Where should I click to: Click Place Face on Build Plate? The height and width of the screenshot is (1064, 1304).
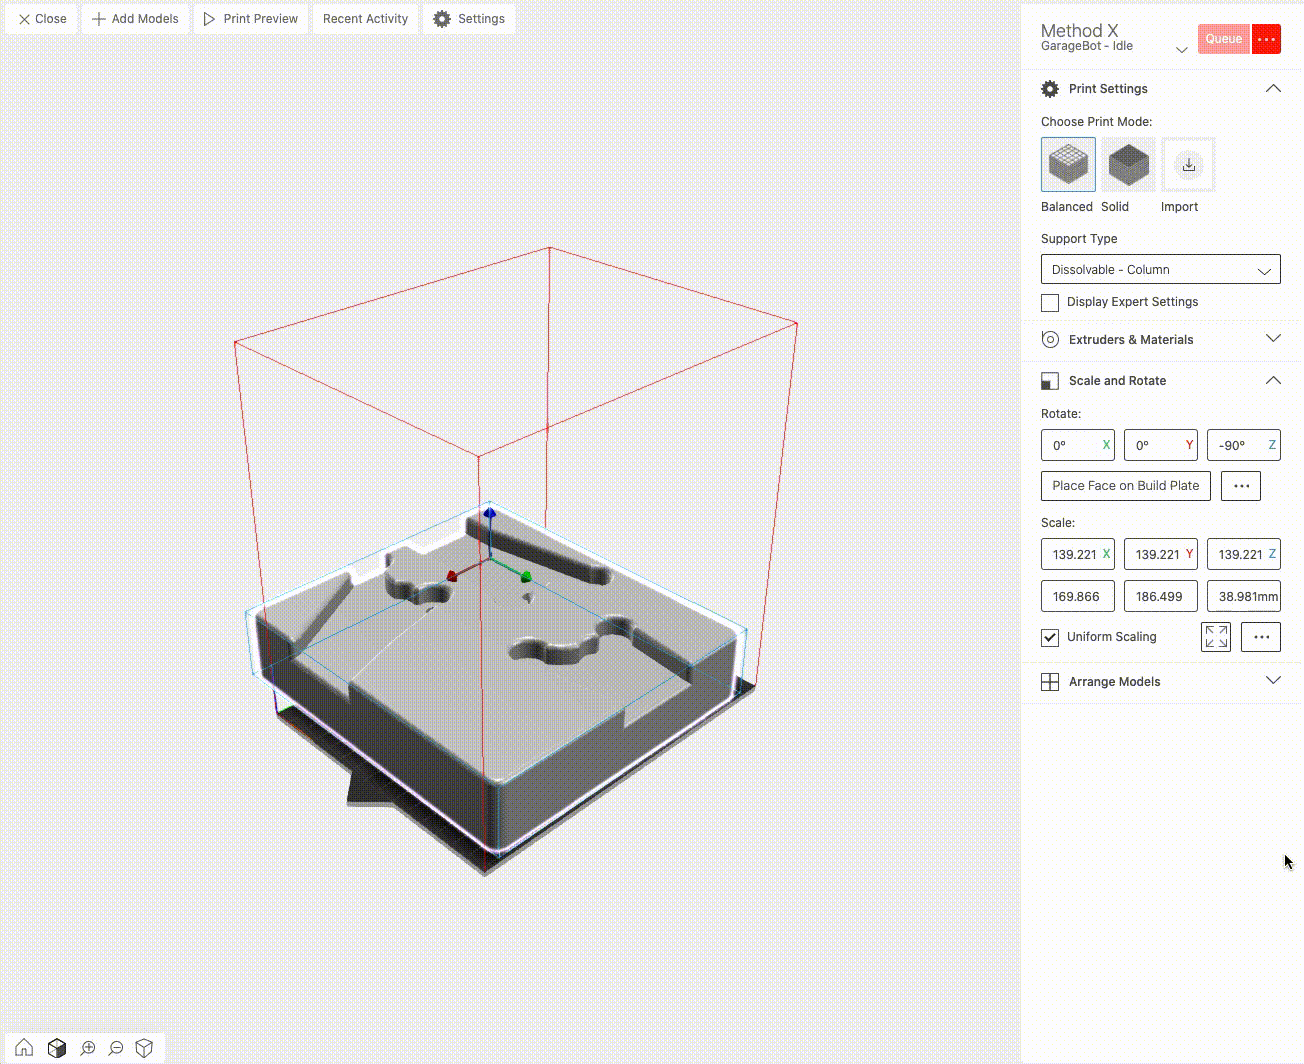[1126, 486]
